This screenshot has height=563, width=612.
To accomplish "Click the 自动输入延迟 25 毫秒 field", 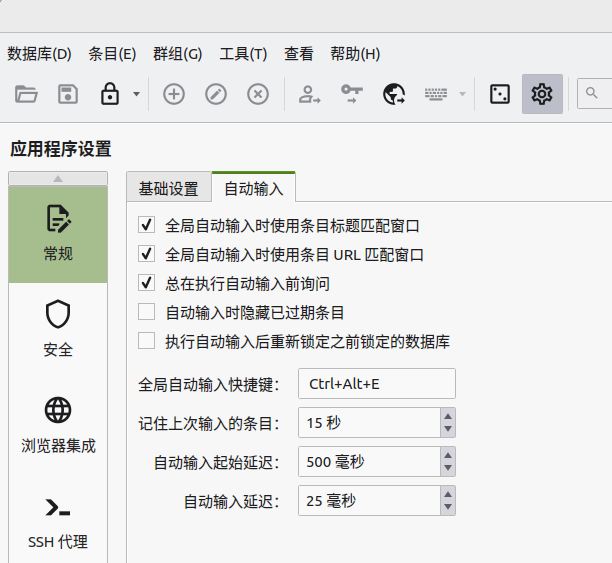I will click(x=369, y=501).
